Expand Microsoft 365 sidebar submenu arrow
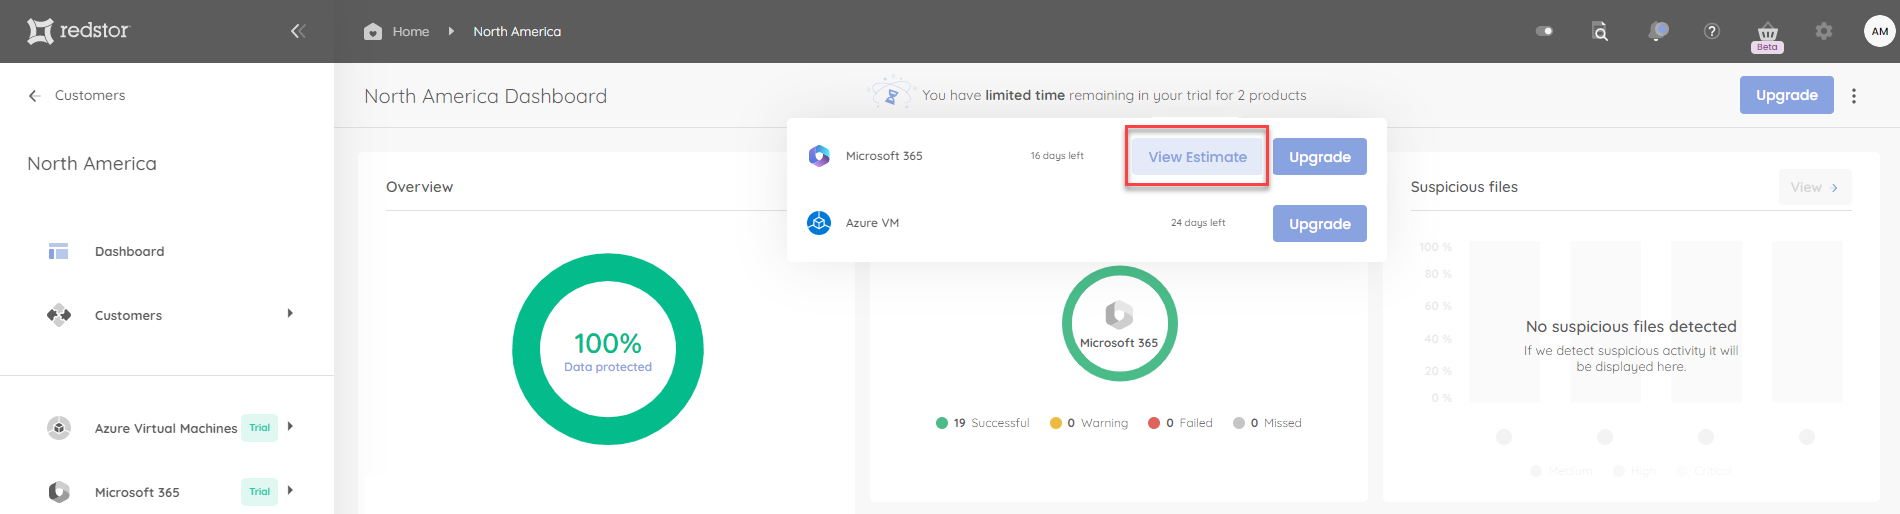 [290, 491]
